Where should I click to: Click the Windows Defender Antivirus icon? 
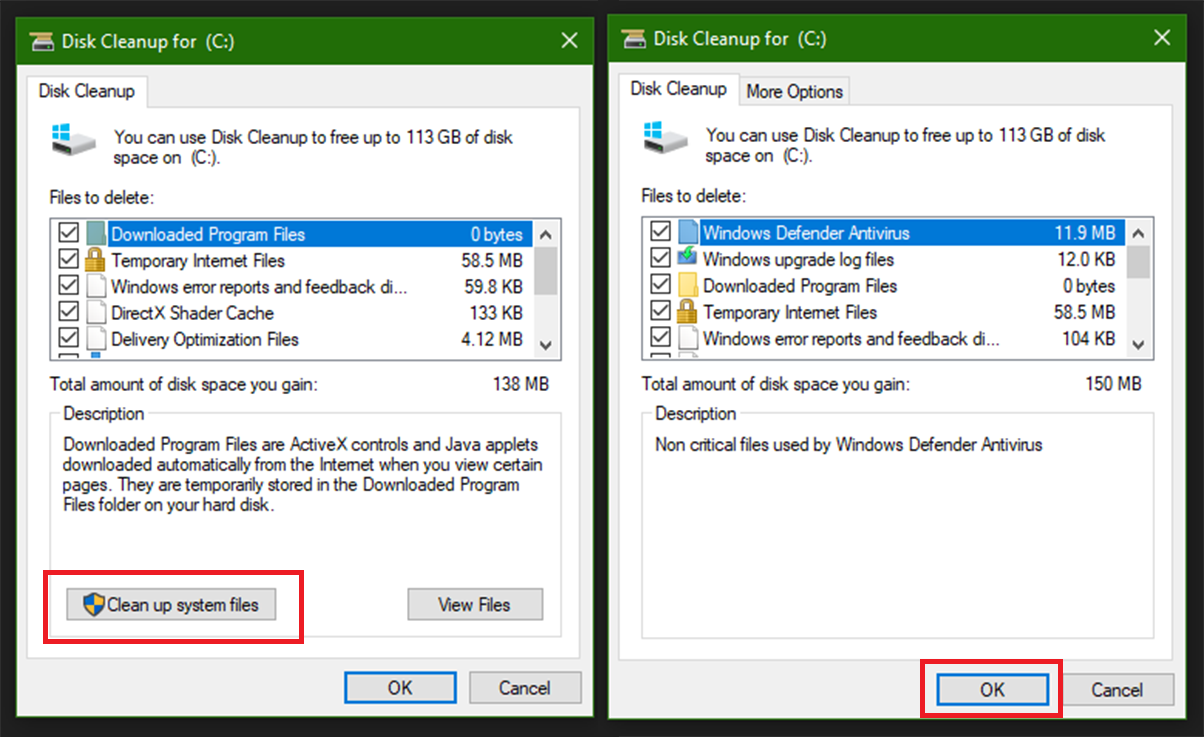coord(687,233)
